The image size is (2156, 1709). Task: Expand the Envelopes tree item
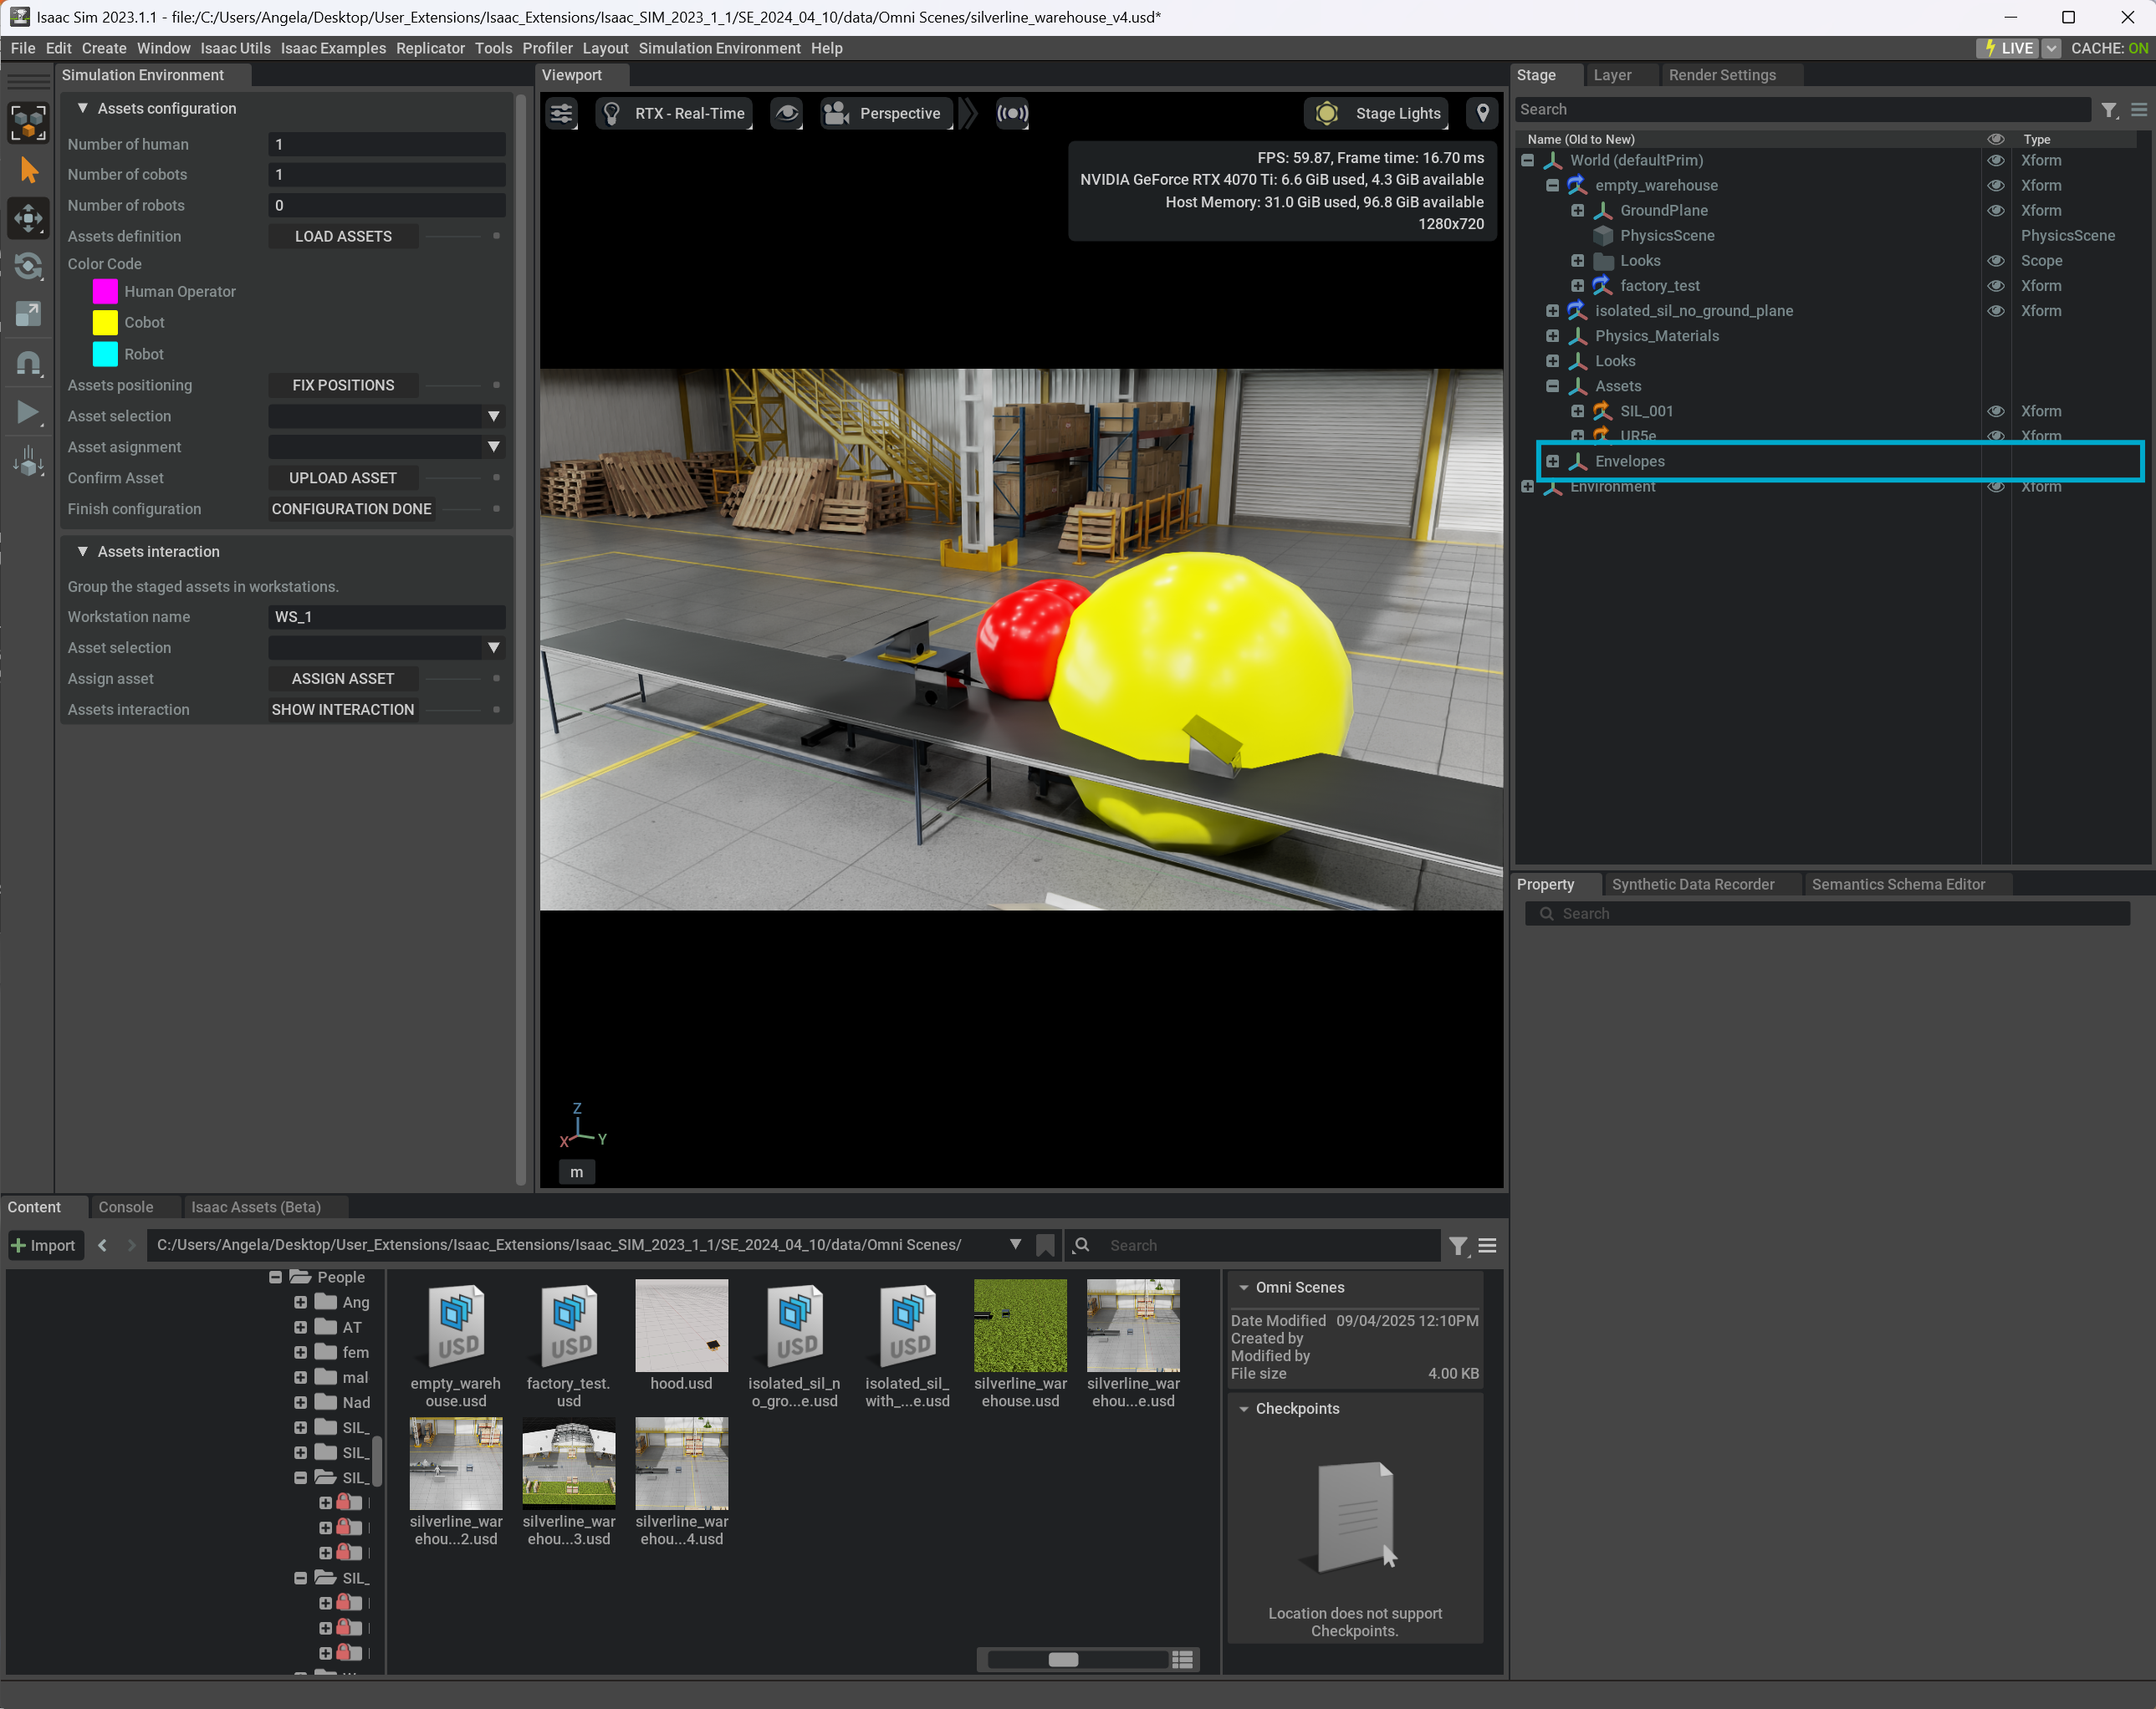[1552, 461]
